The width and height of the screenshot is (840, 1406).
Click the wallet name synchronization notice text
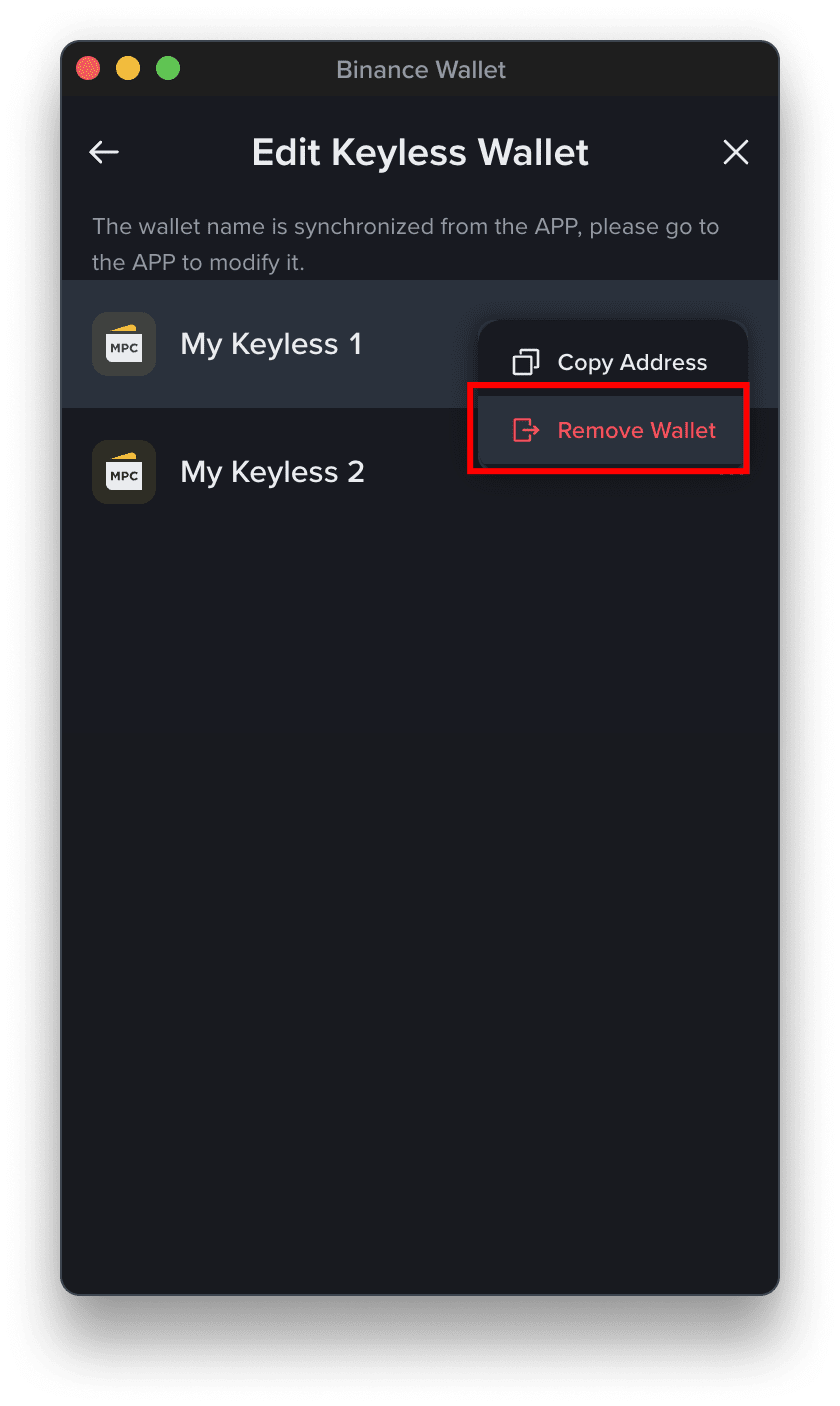click(406, 245)
